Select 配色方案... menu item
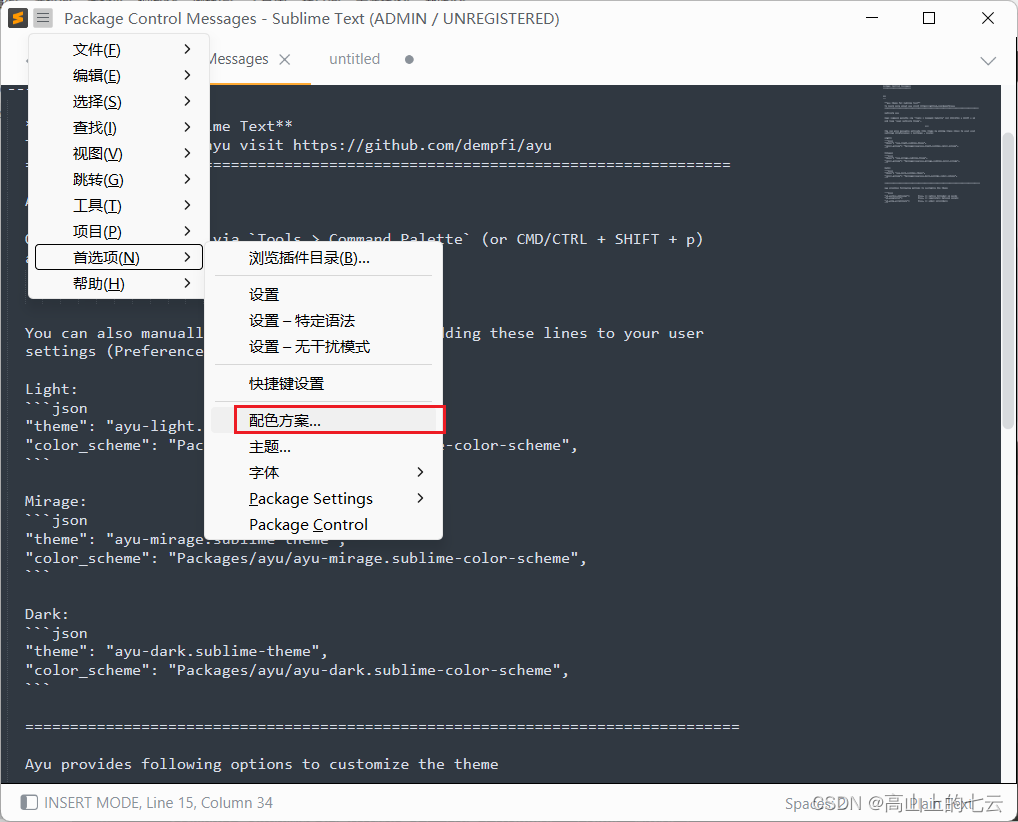Screen dimensions: 1018x822 tap(323, 420)
